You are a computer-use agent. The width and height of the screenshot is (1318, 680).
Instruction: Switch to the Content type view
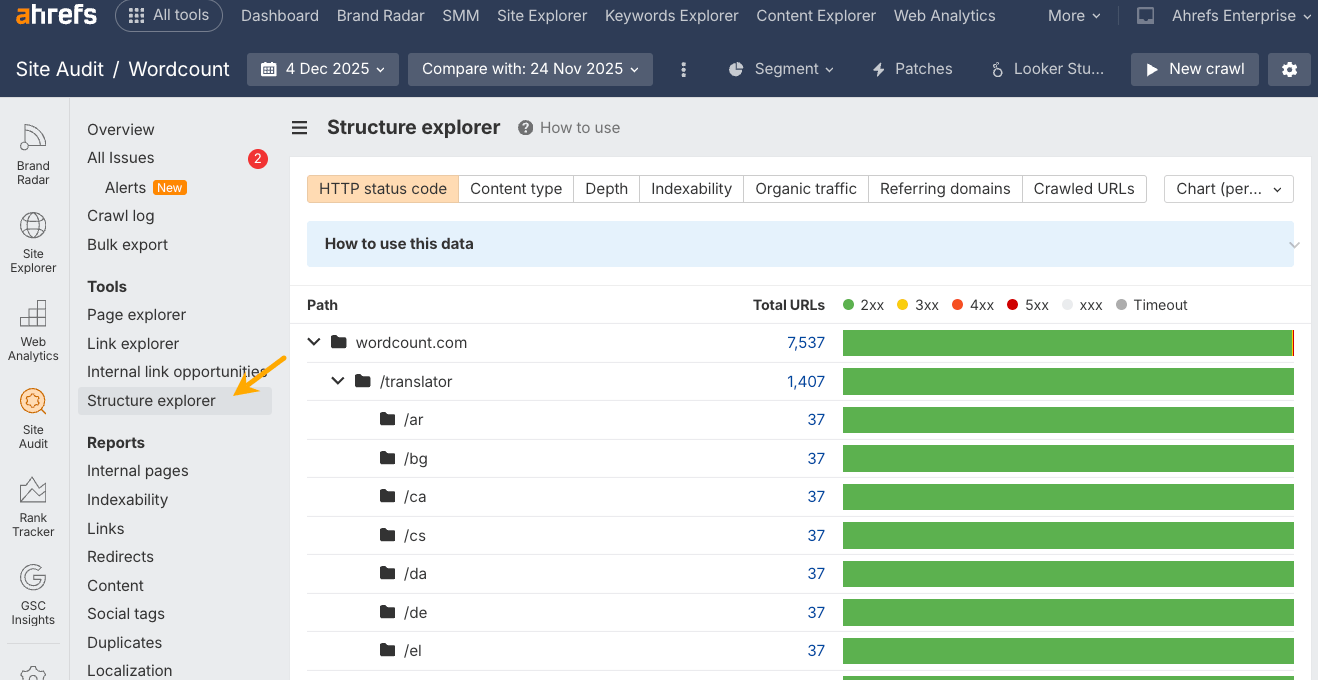(x=516, y=189)
